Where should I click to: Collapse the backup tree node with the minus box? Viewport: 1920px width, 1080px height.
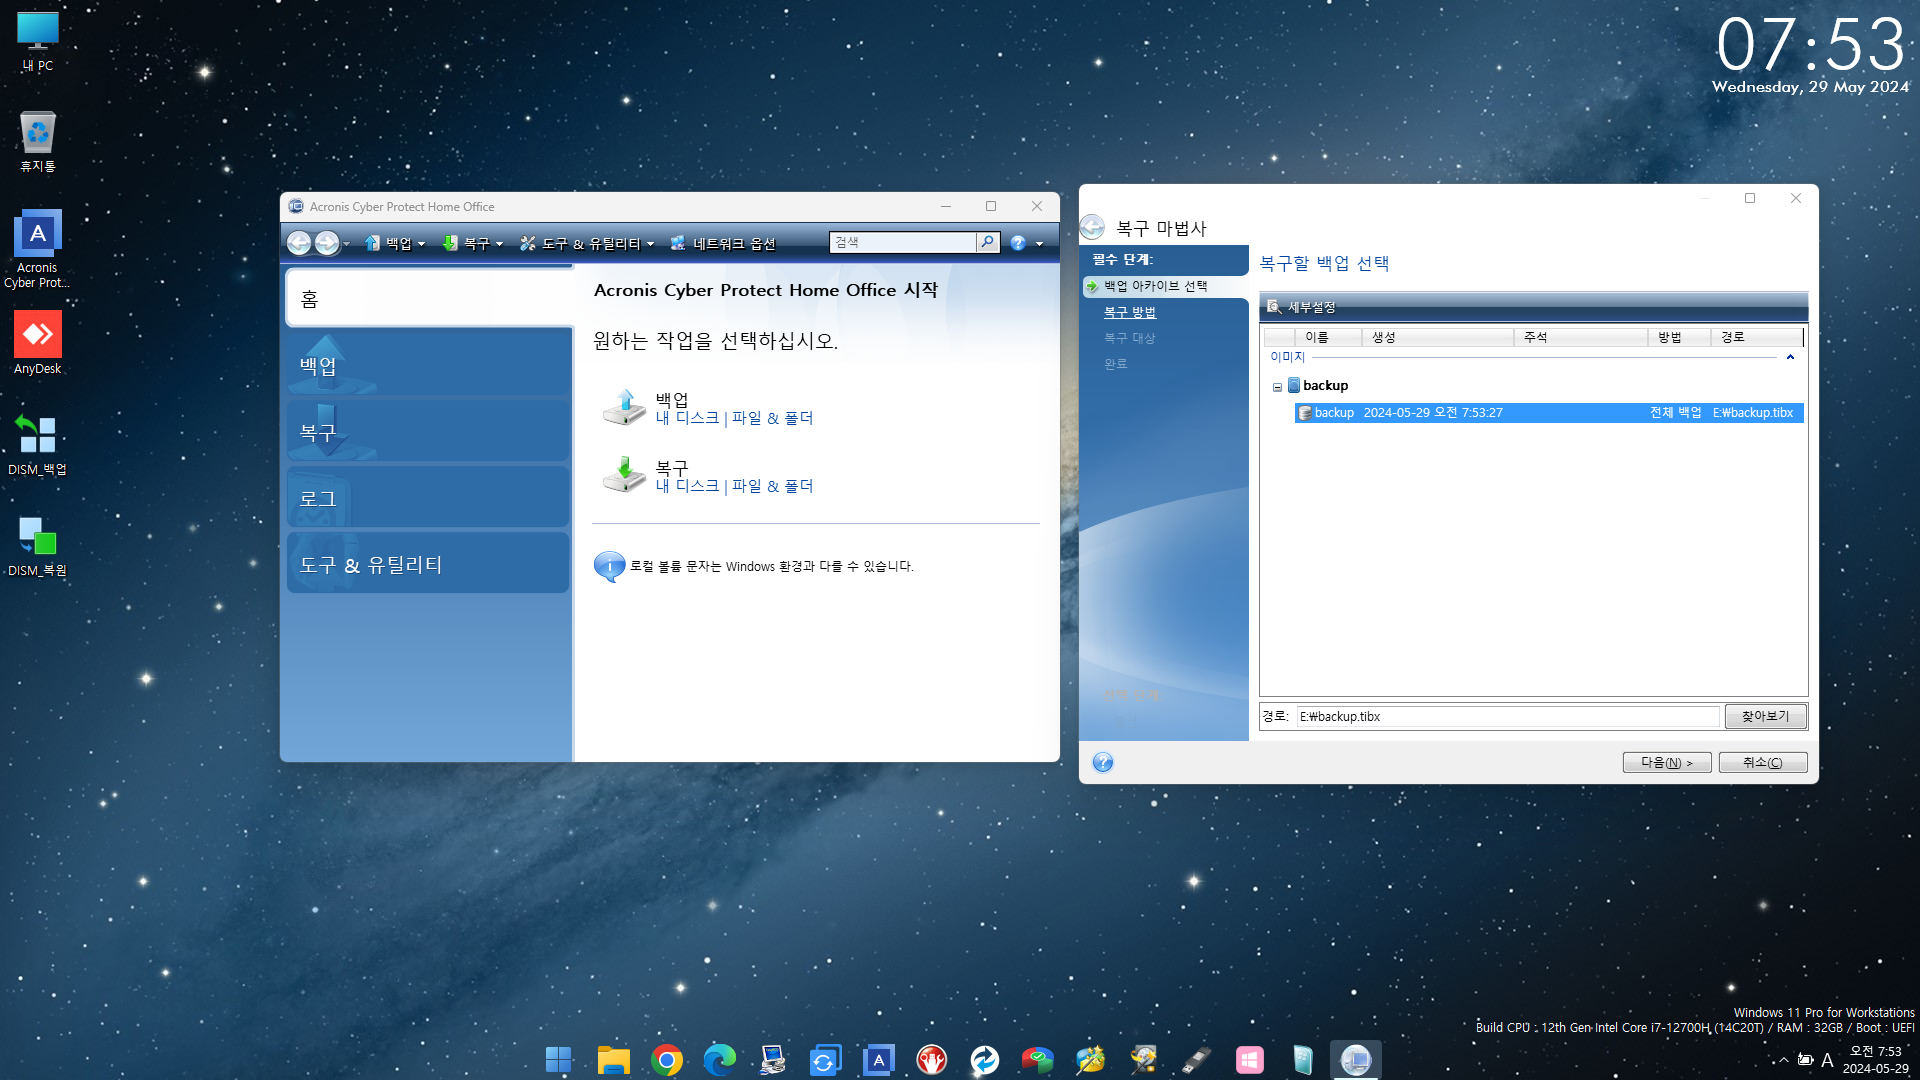point(1277,387)
